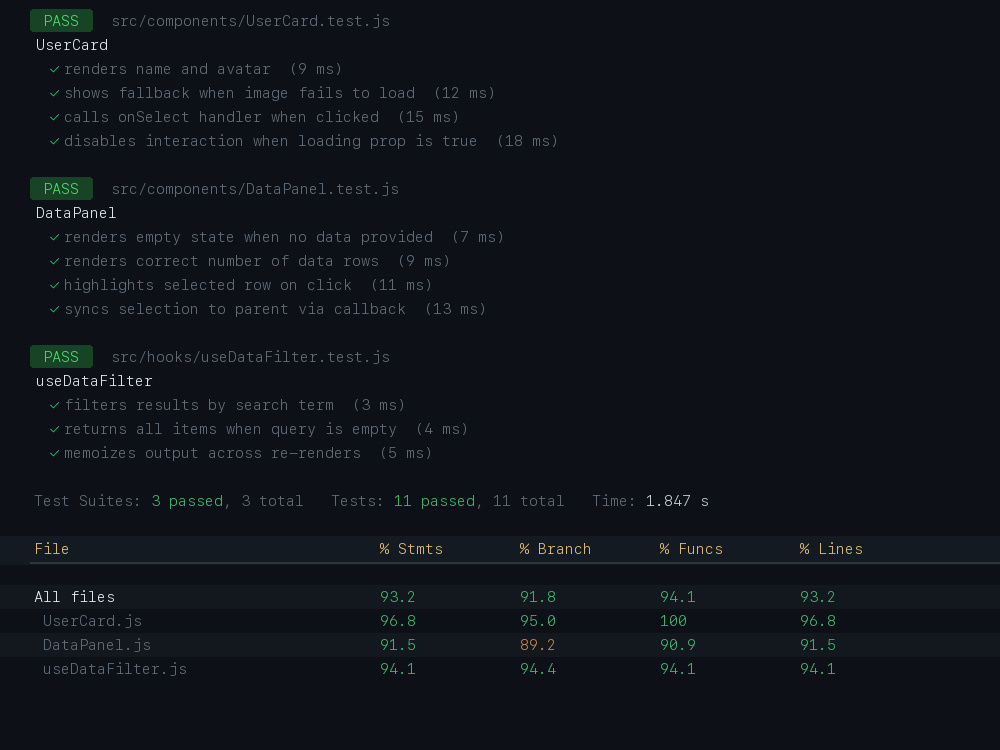Image resolution: width=1000 pixels, height=750 pixels.
Task: Click the '% Branch' column header
Action: click(555, 549)
